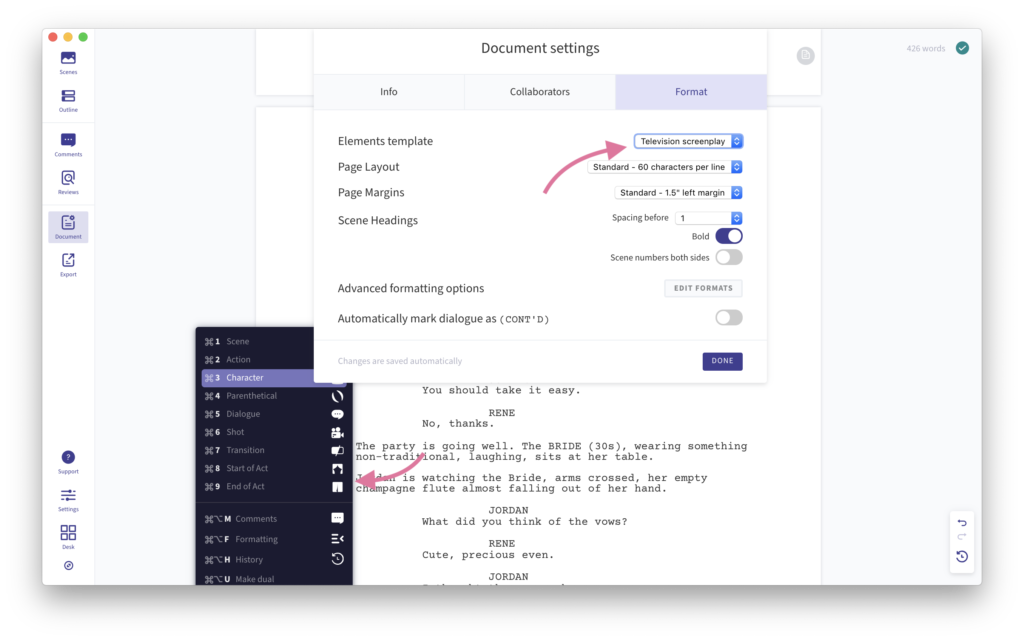Open the Scenes panel
Screen dimensions: 1024x641
(x=67, y=60)
